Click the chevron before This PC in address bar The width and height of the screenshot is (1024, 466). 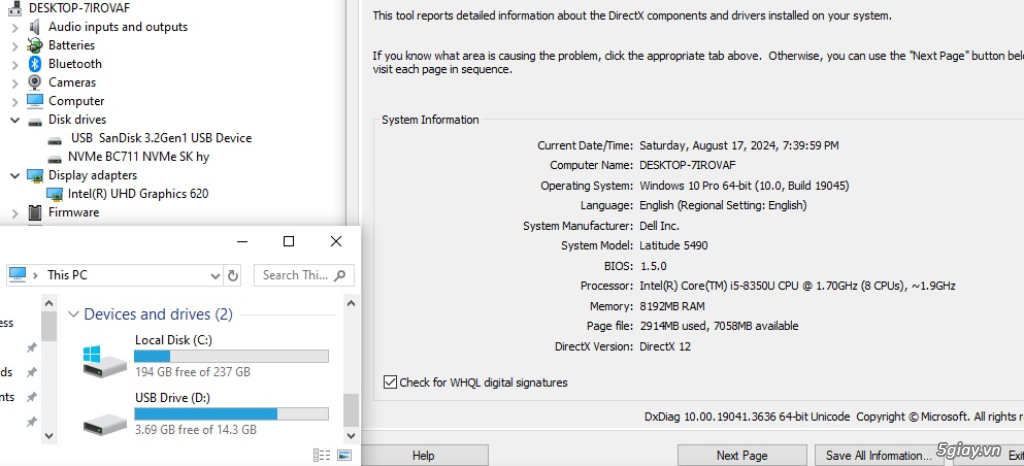[35, 275]
